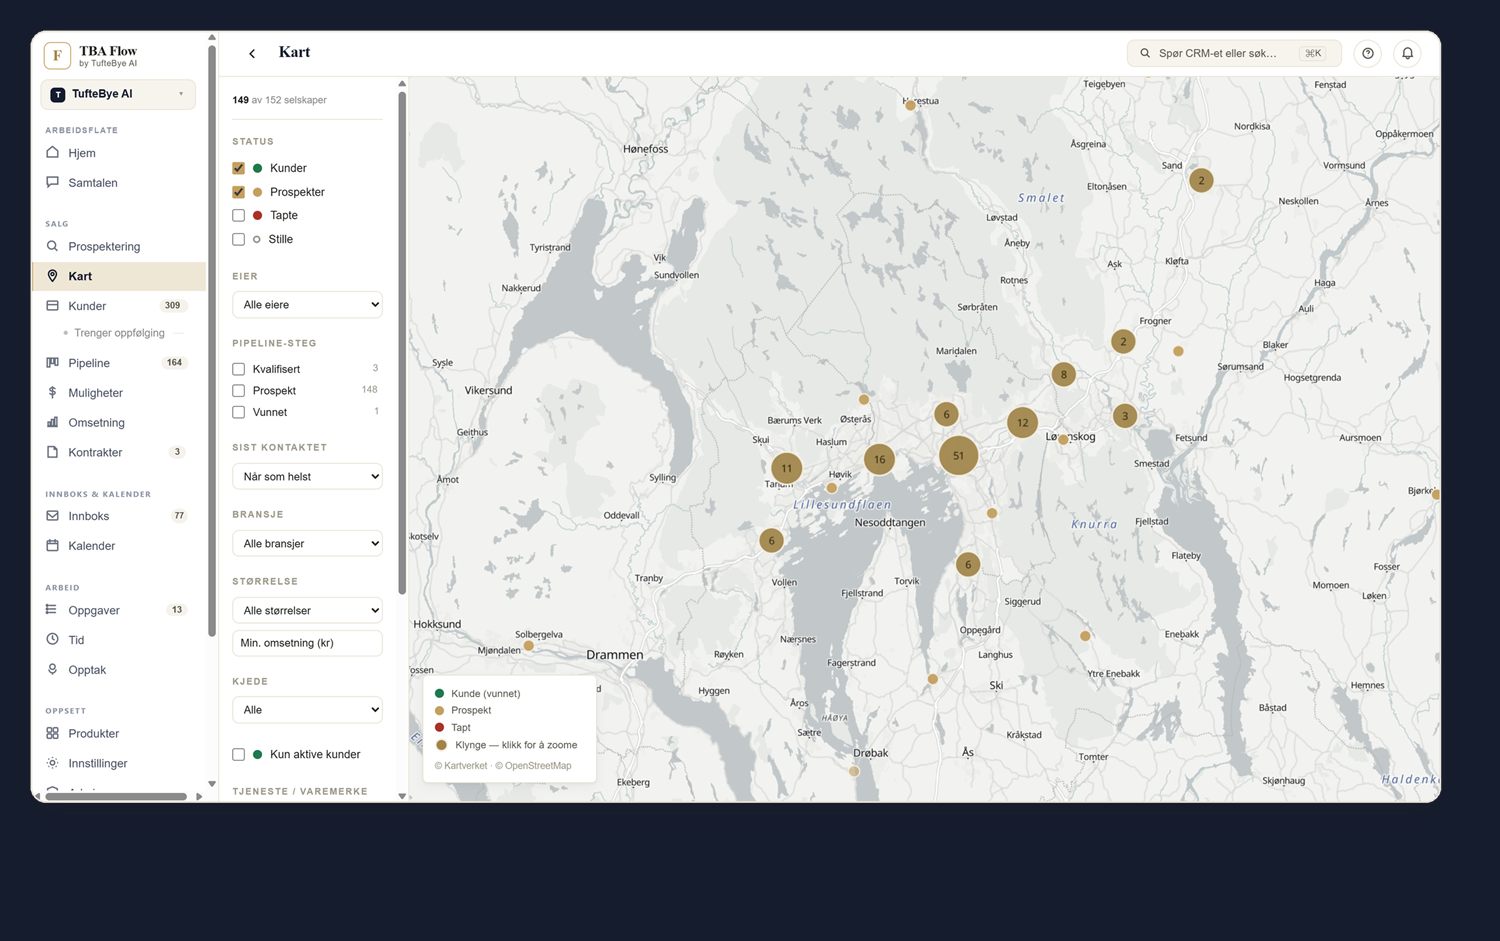Image resolution: width=1500 pixels, height=941 pixels.
Task: Open Trenger oppfølging sub-item
Action: click(x=119, y=333)
